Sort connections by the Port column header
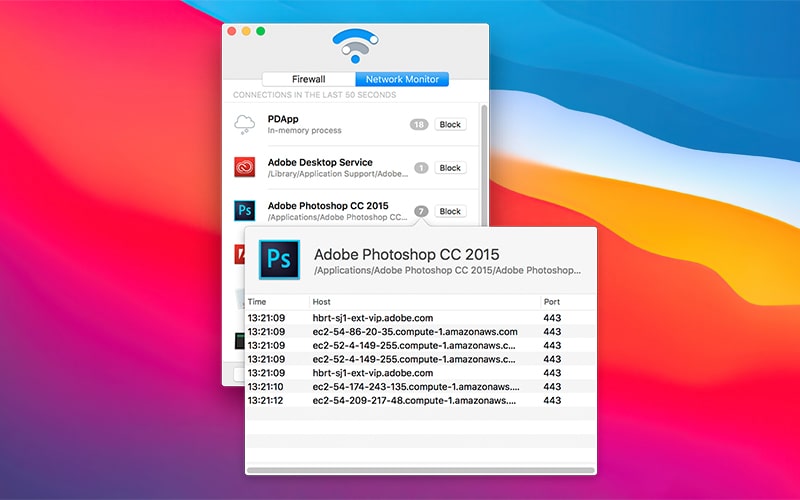This screenshot has height=500, width=800. [x=566, y=301]
